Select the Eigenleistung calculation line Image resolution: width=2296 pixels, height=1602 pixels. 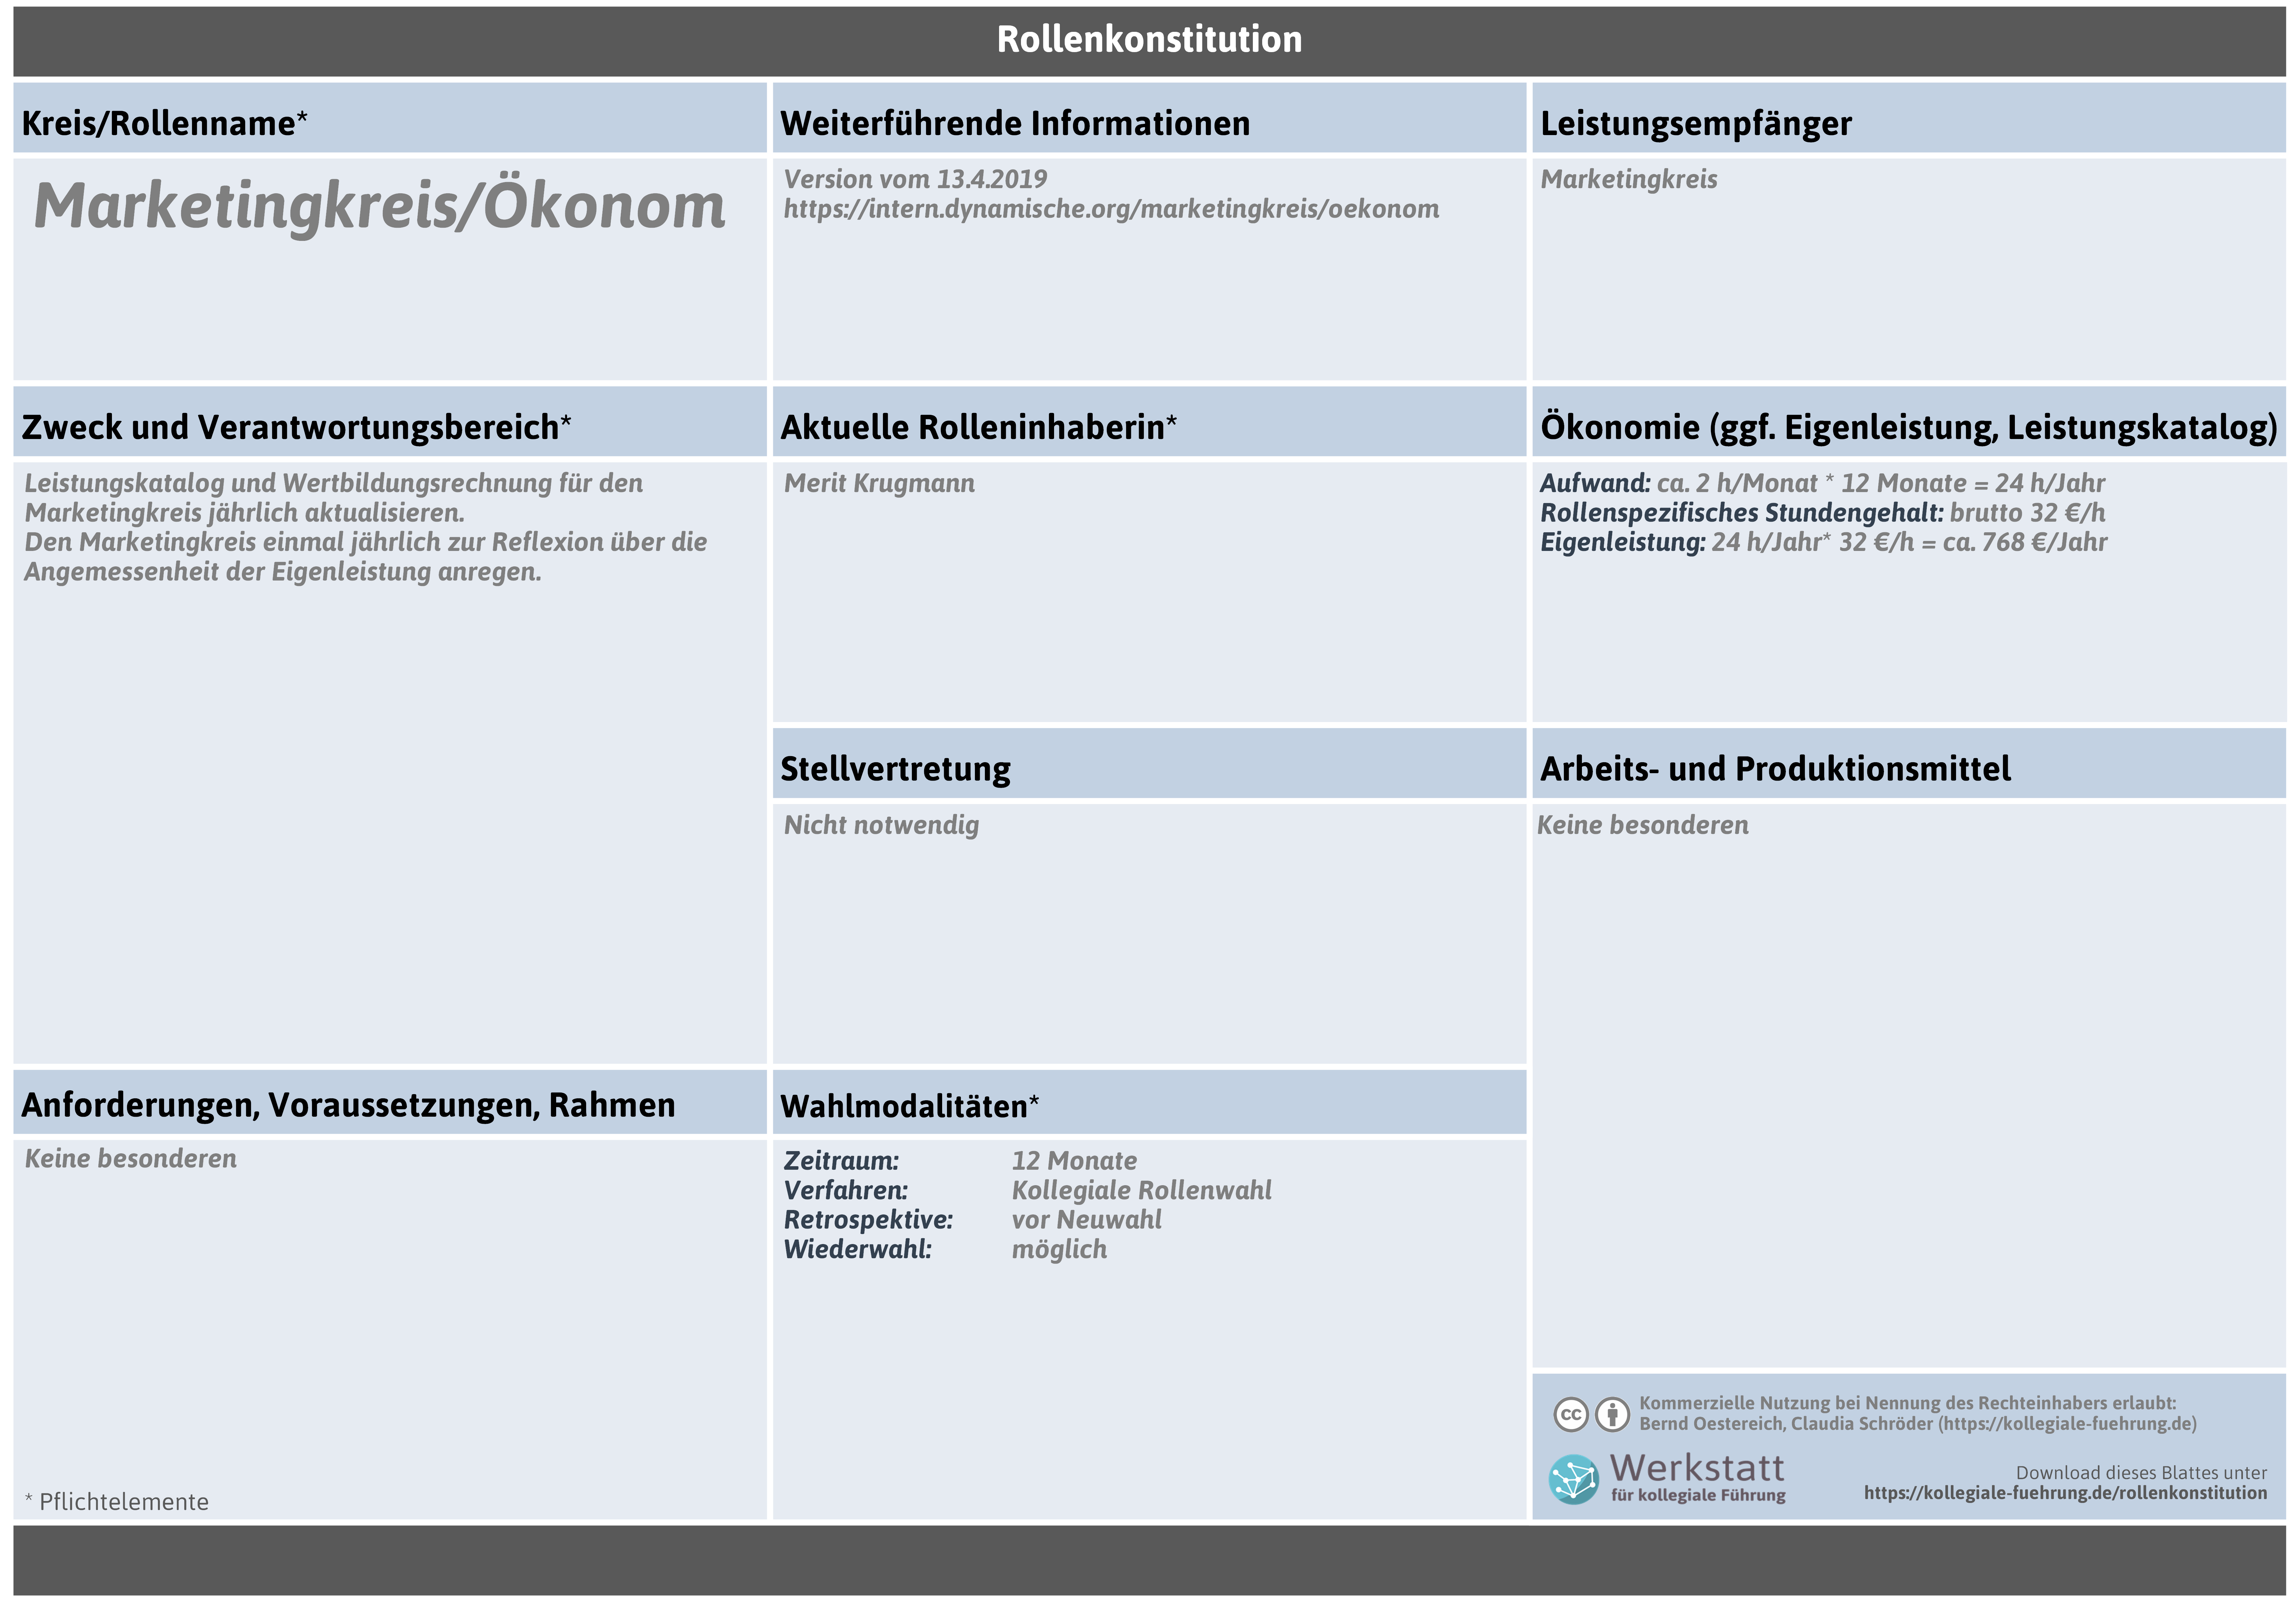click(1823, 542)
